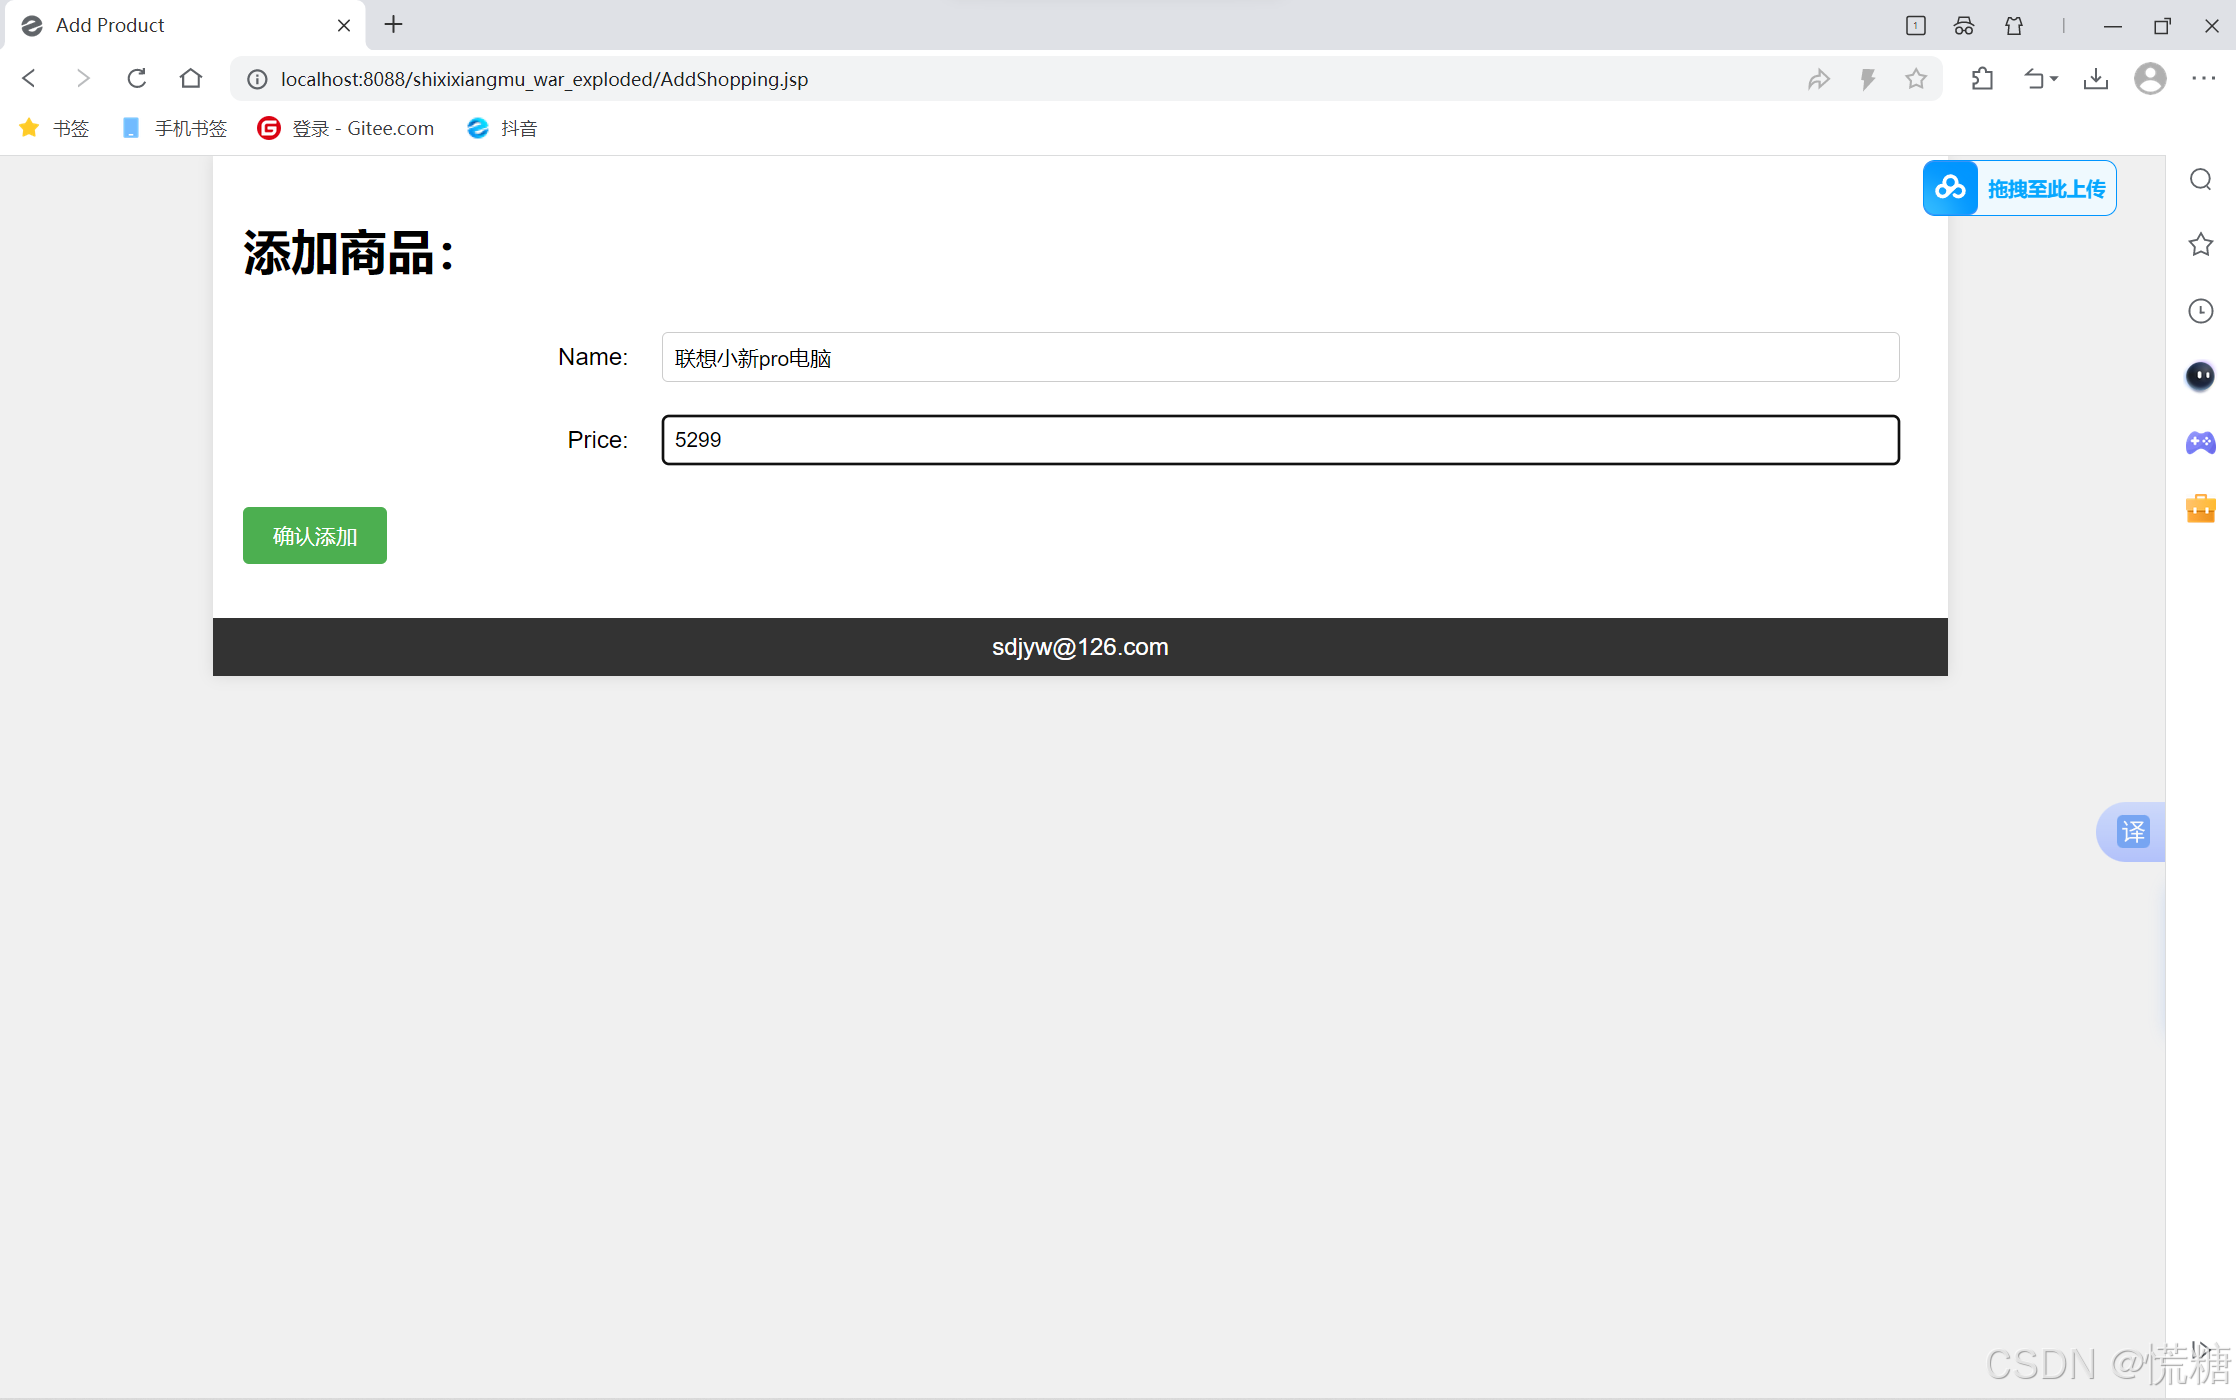Open the sidebar history clock

pos(2200,311)
